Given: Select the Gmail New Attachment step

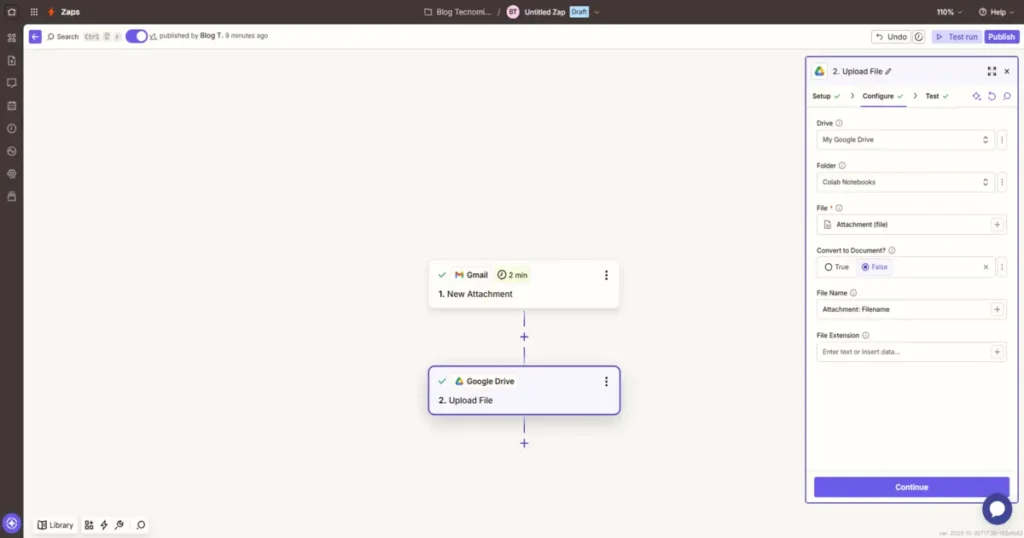Looking at the screenshot, I should pyautogui.click(x=524, y=285).
